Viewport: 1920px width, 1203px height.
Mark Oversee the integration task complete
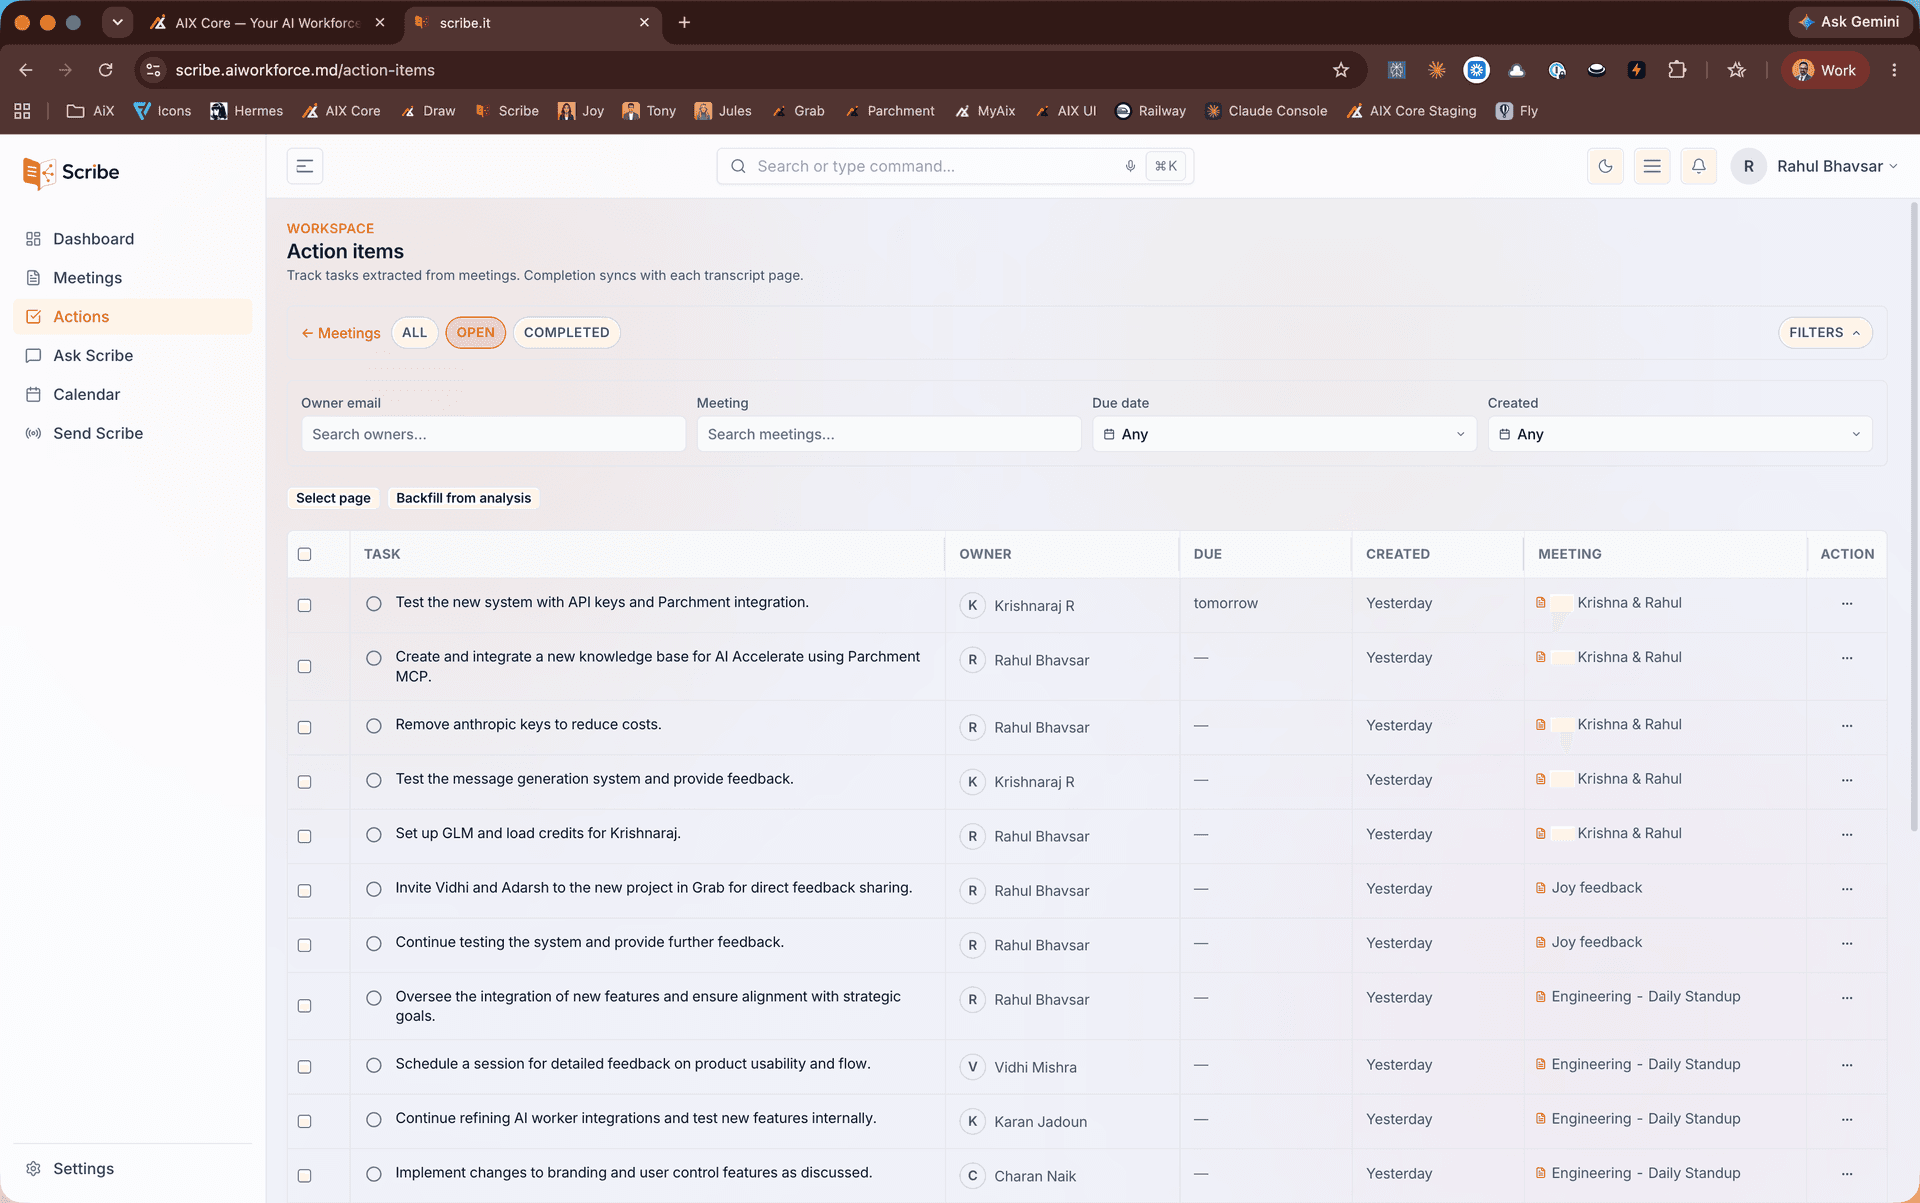point(374,998)
